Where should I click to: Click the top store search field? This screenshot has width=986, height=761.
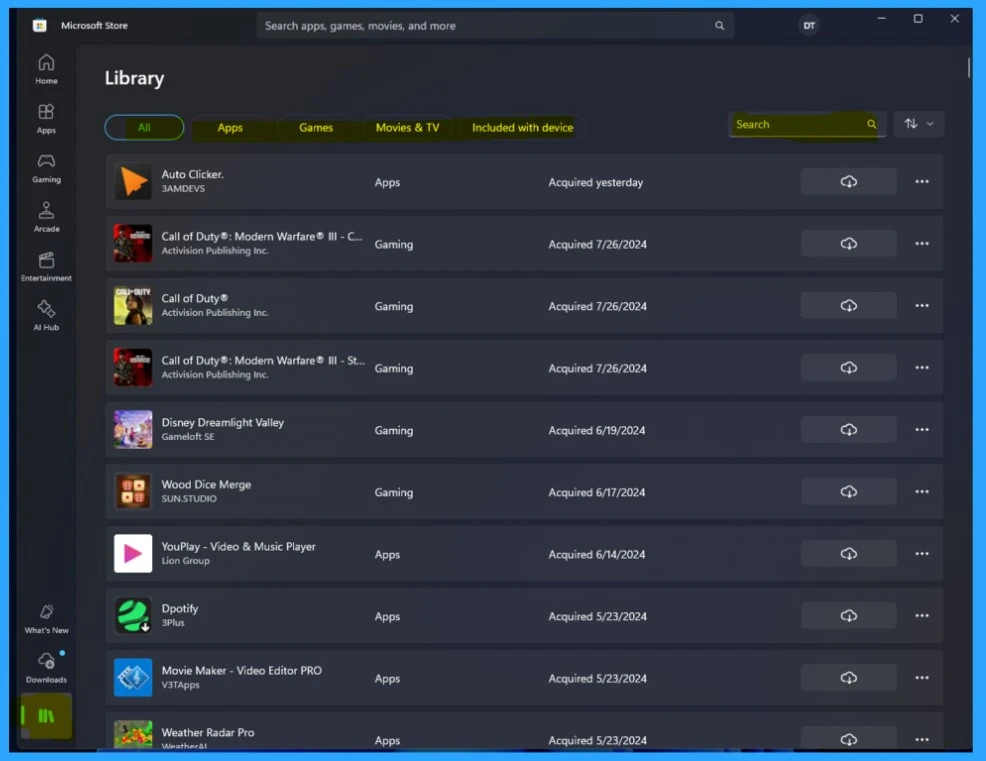tap(494, 26)
